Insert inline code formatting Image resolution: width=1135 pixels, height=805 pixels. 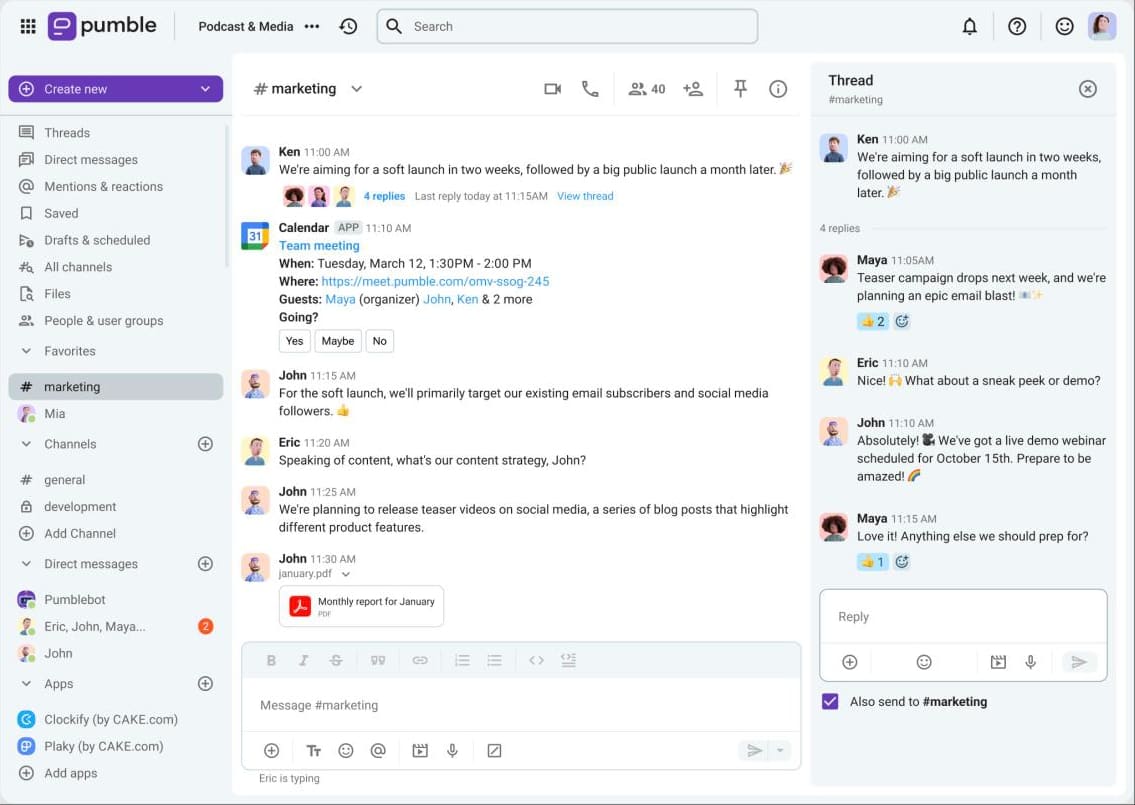pos(536,660)
